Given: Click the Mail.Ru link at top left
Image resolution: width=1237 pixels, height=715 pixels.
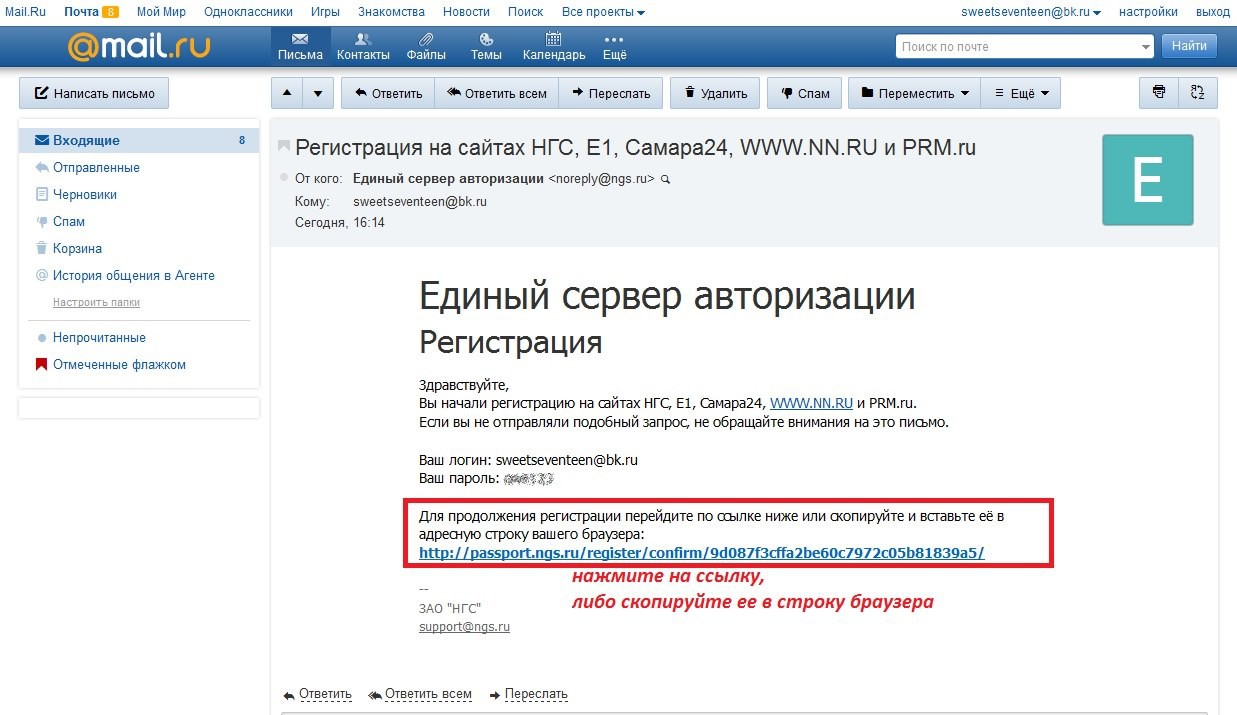Looking at the screenshot, I should 26,12.
